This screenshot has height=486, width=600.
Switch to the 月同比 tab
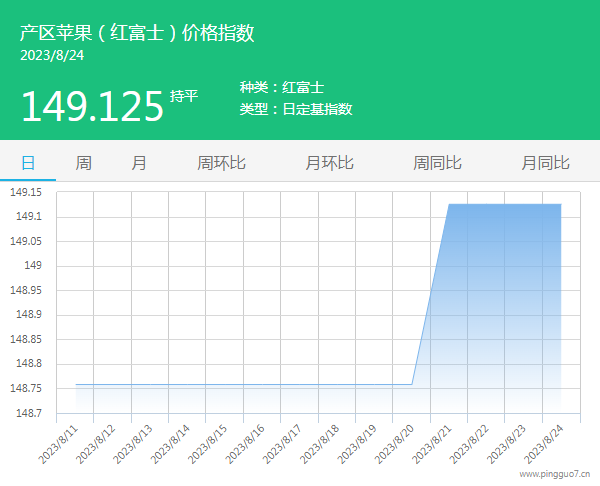[545, 163]
